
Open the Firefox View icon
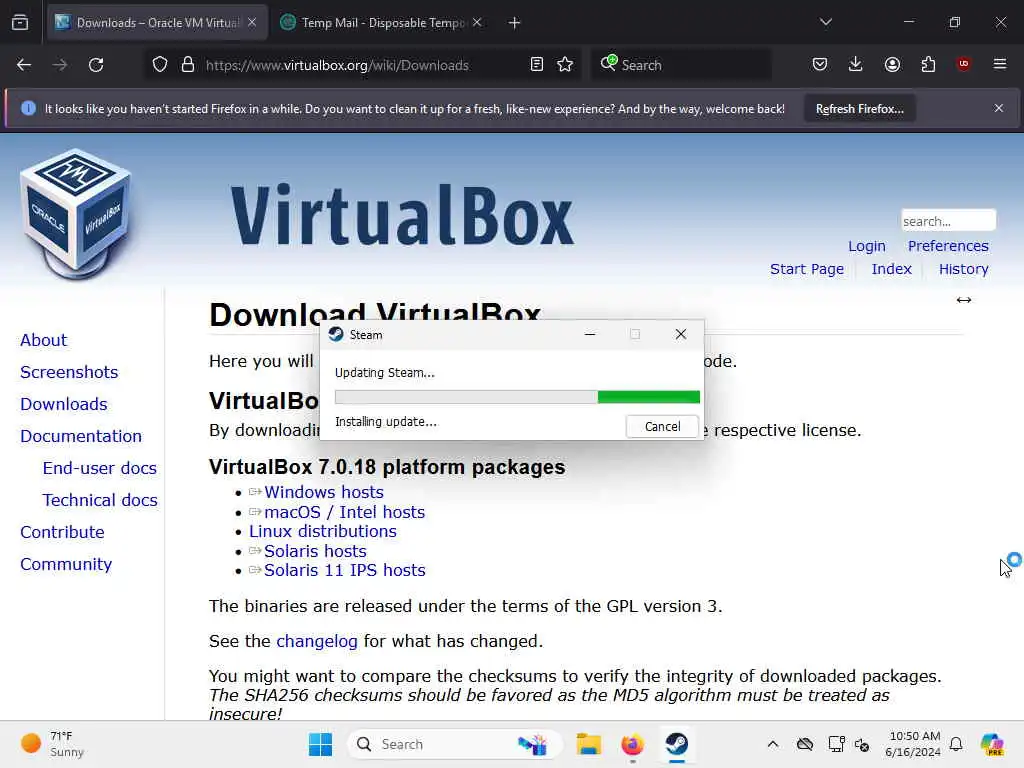pos(20,23)
